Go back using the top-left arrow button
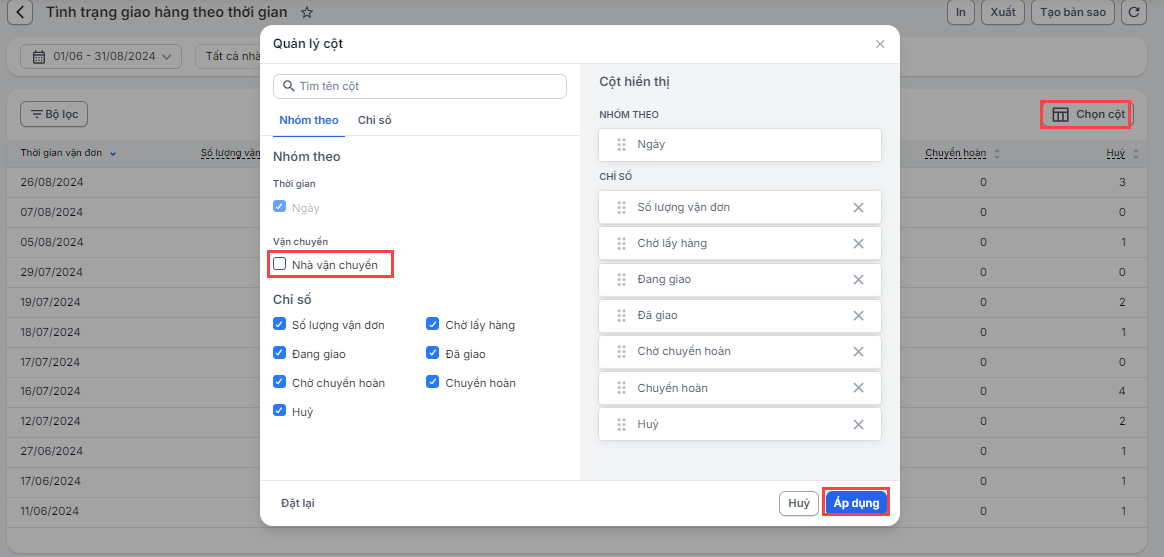Viewport: 1164px width, 557px height. click(x=20, y=13)
